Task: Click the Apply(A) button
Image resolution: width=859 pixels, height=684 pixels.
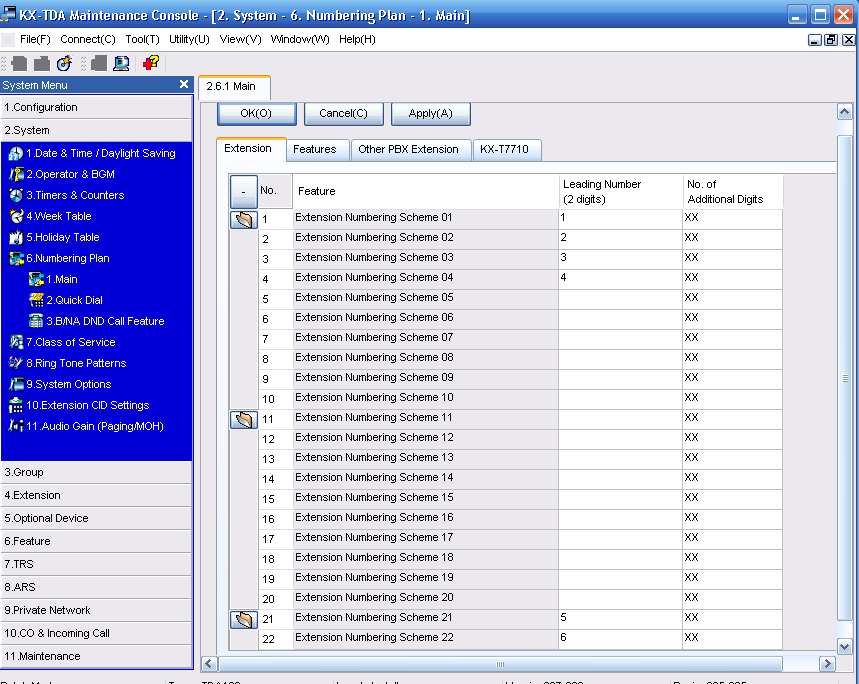Action: coord(431,114)
